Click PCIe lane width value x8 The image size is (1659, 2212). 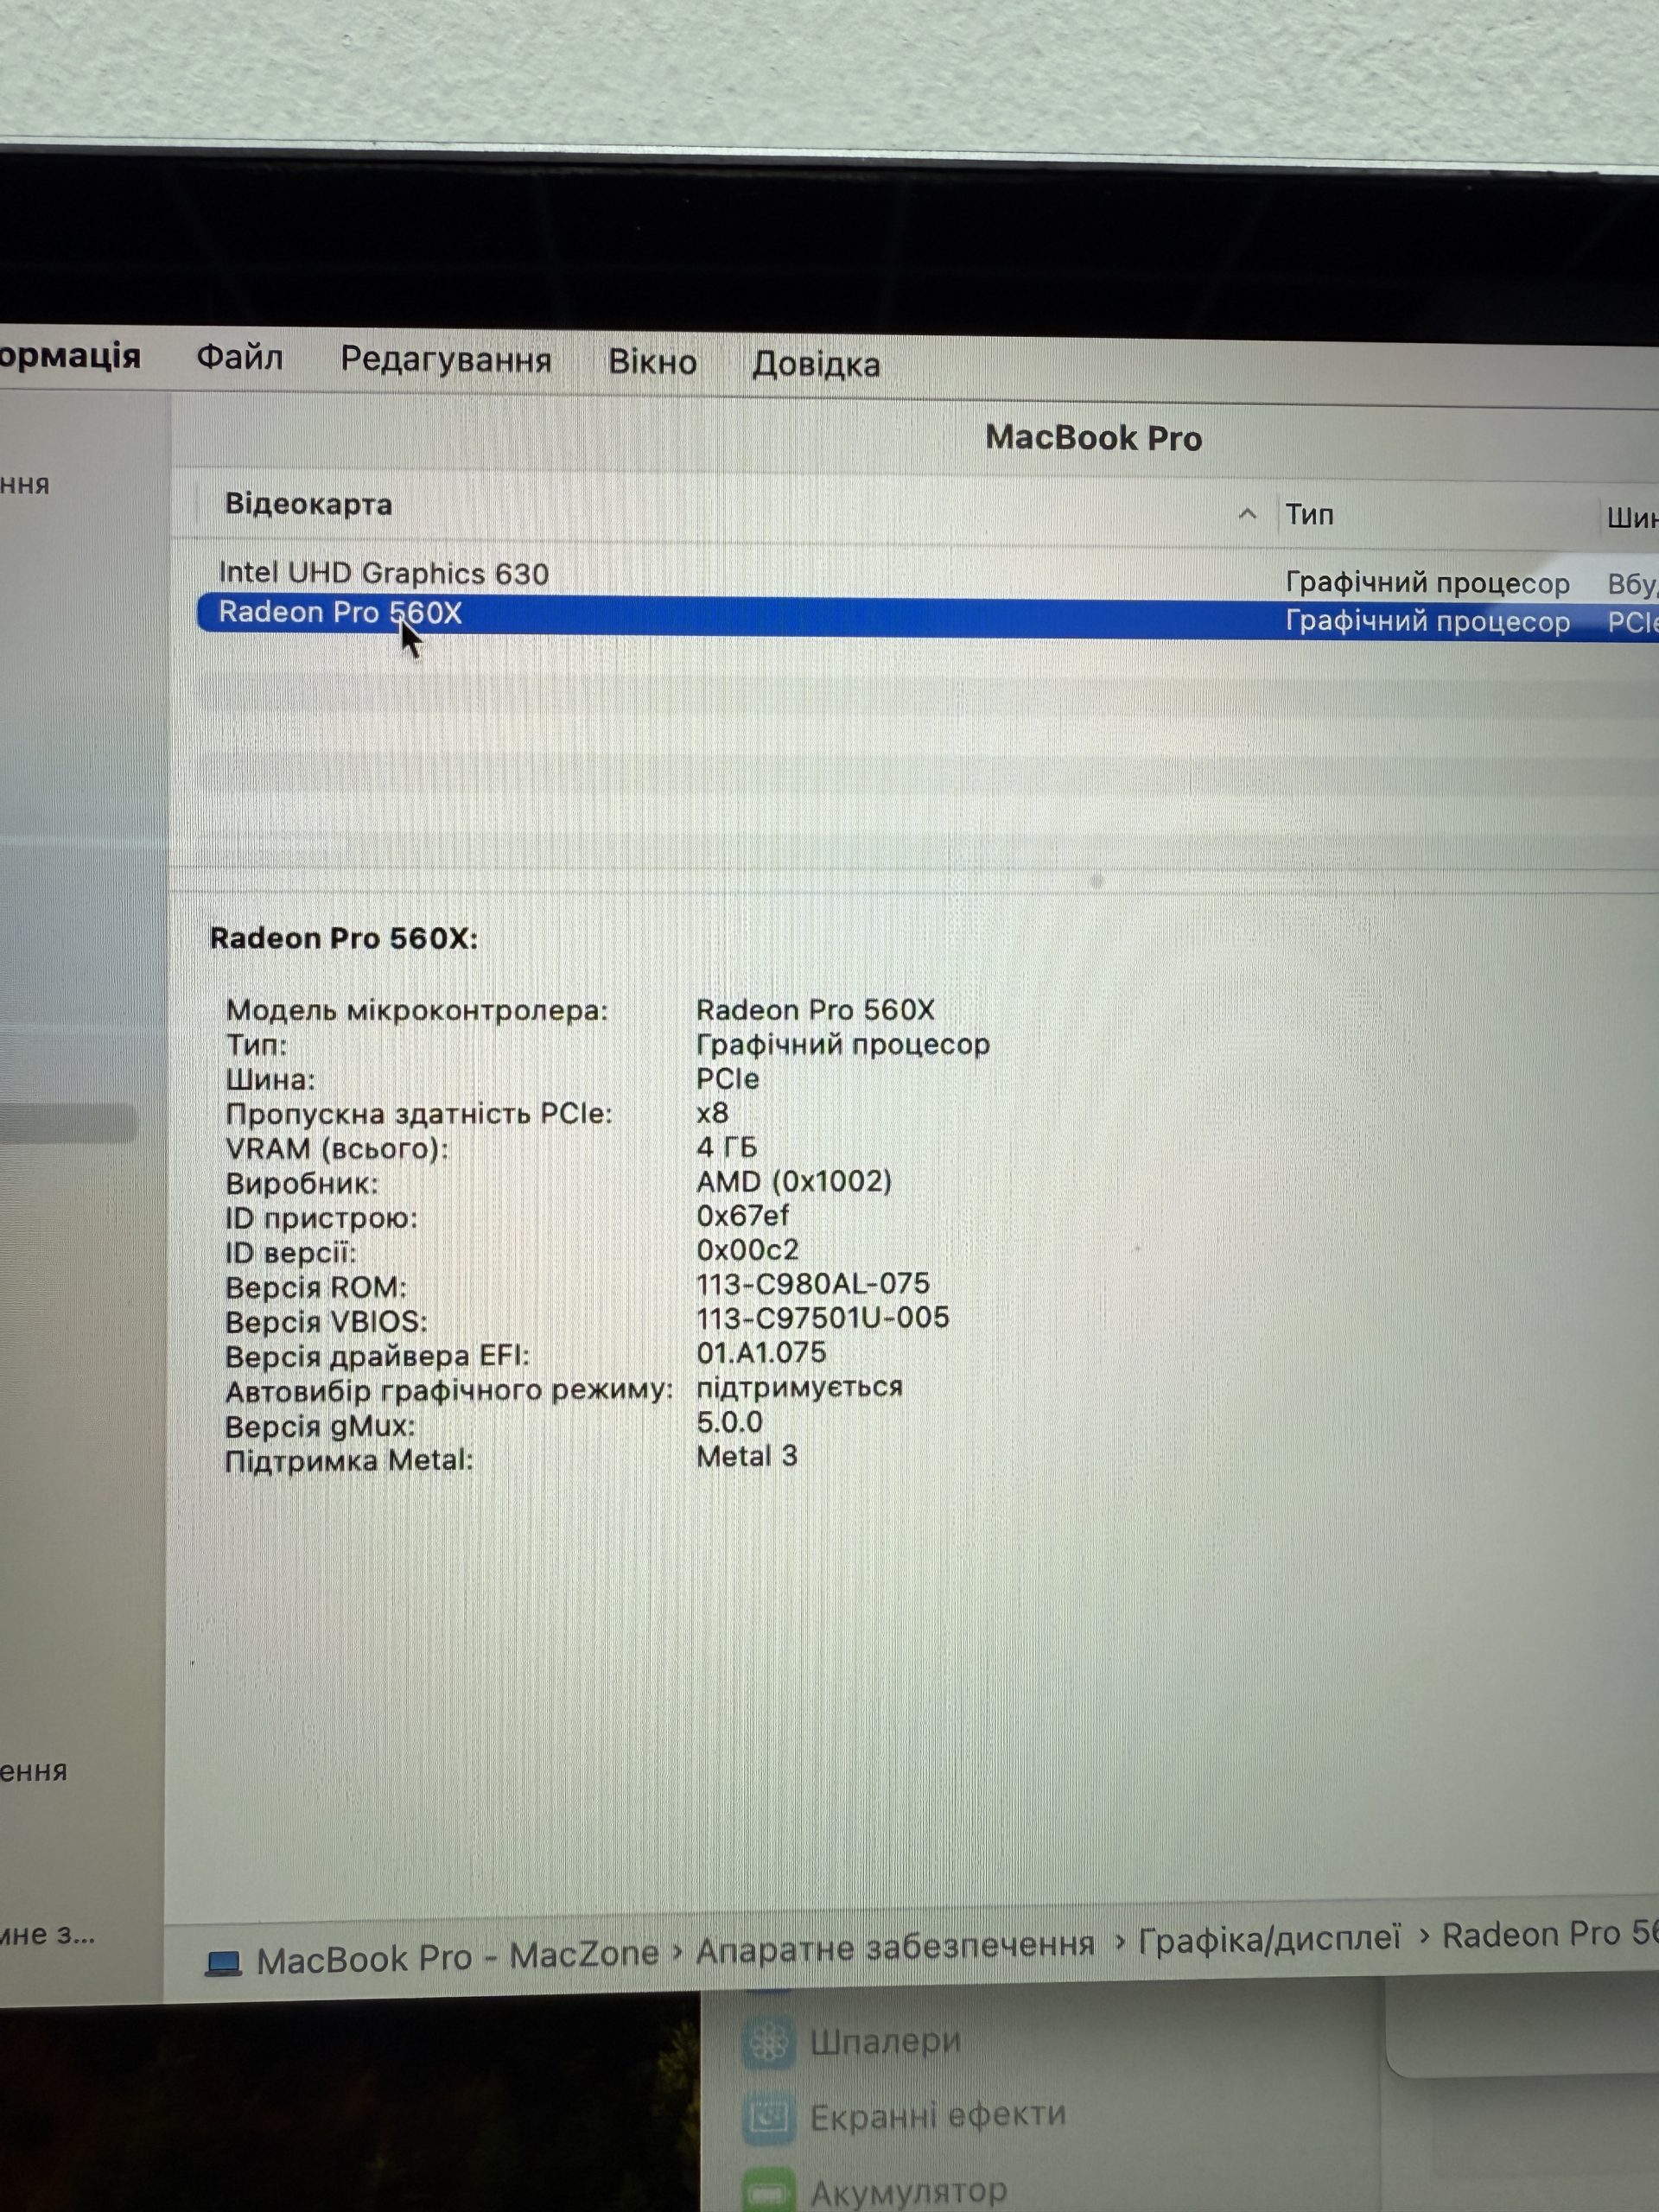tap(713, 1113)
